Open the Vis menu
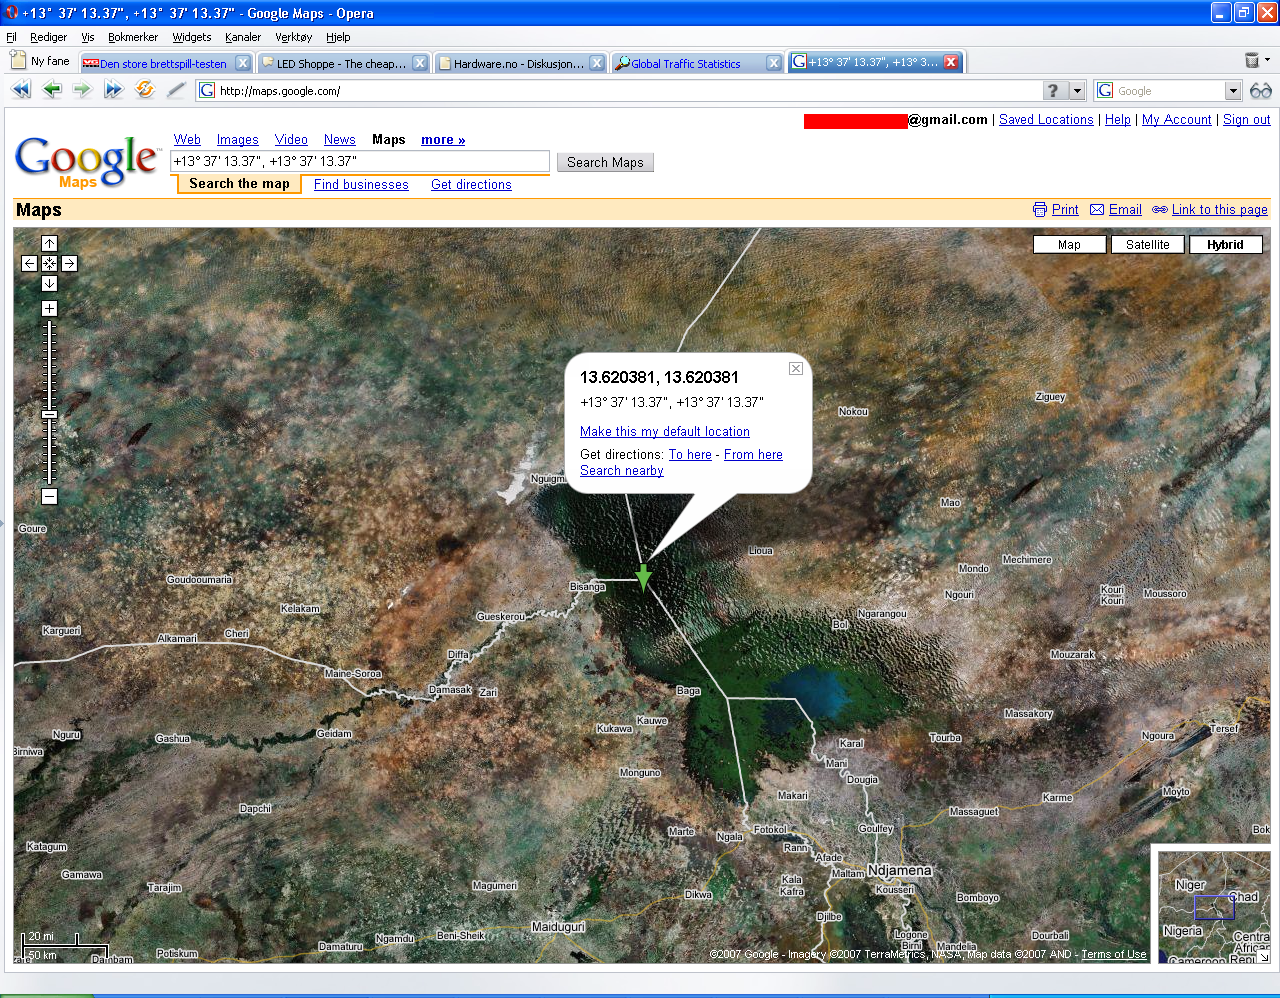1280x998 pixels. point(88,37)
